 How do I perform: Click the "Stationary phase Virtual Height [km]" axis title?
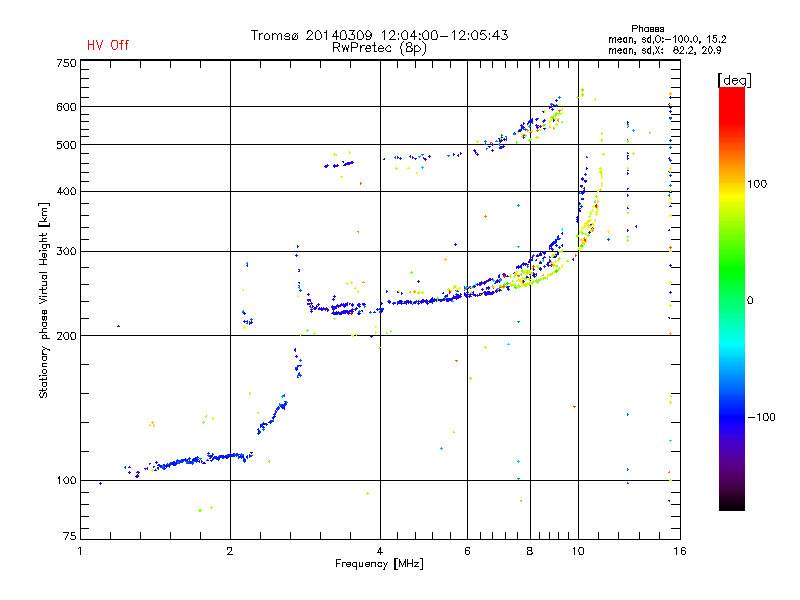pyautogui.click(x=44, y=300)
